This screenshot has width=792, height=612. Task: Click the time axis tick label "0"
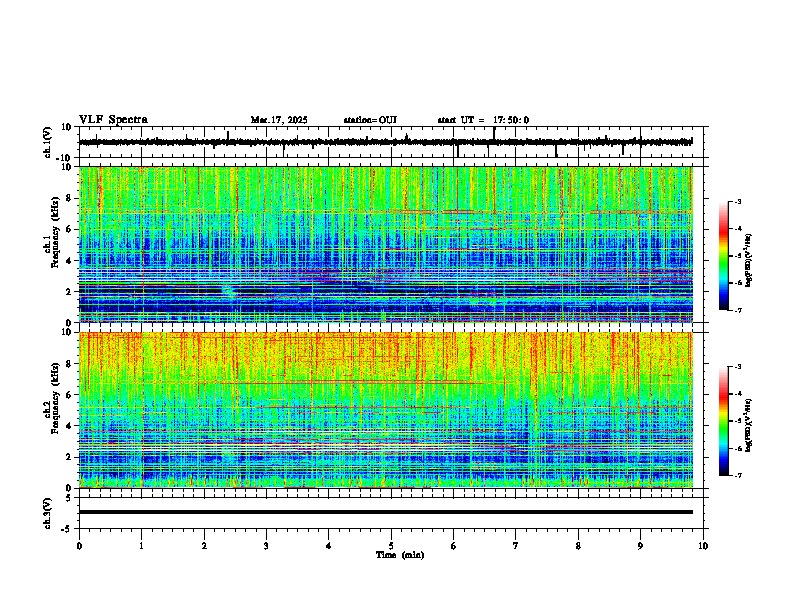click(x=79, y=546)
